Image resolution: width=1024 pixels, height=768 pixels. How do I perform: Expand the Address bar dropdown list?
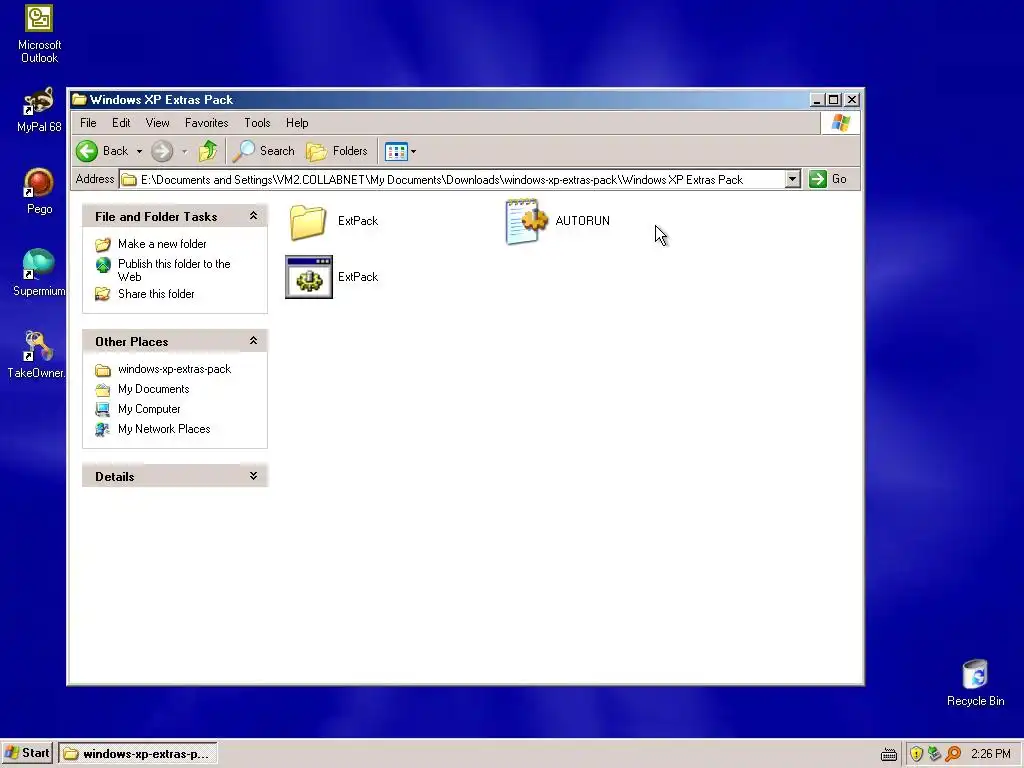[792, 179]
